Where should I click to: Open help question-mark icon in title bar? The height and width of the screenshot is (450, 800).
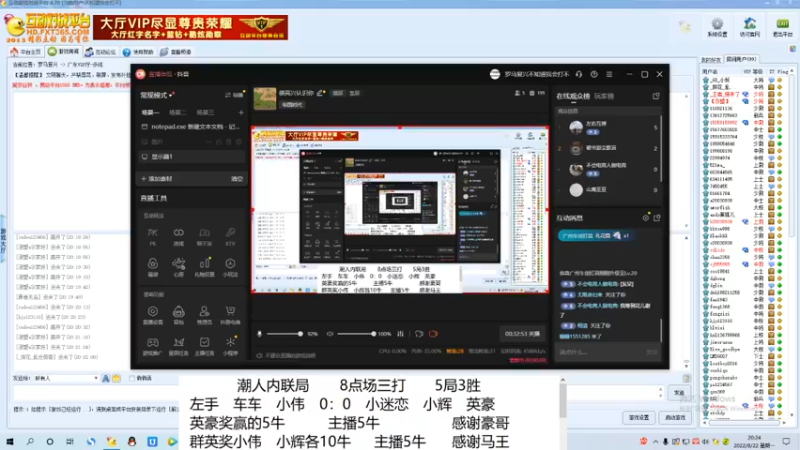594,74
